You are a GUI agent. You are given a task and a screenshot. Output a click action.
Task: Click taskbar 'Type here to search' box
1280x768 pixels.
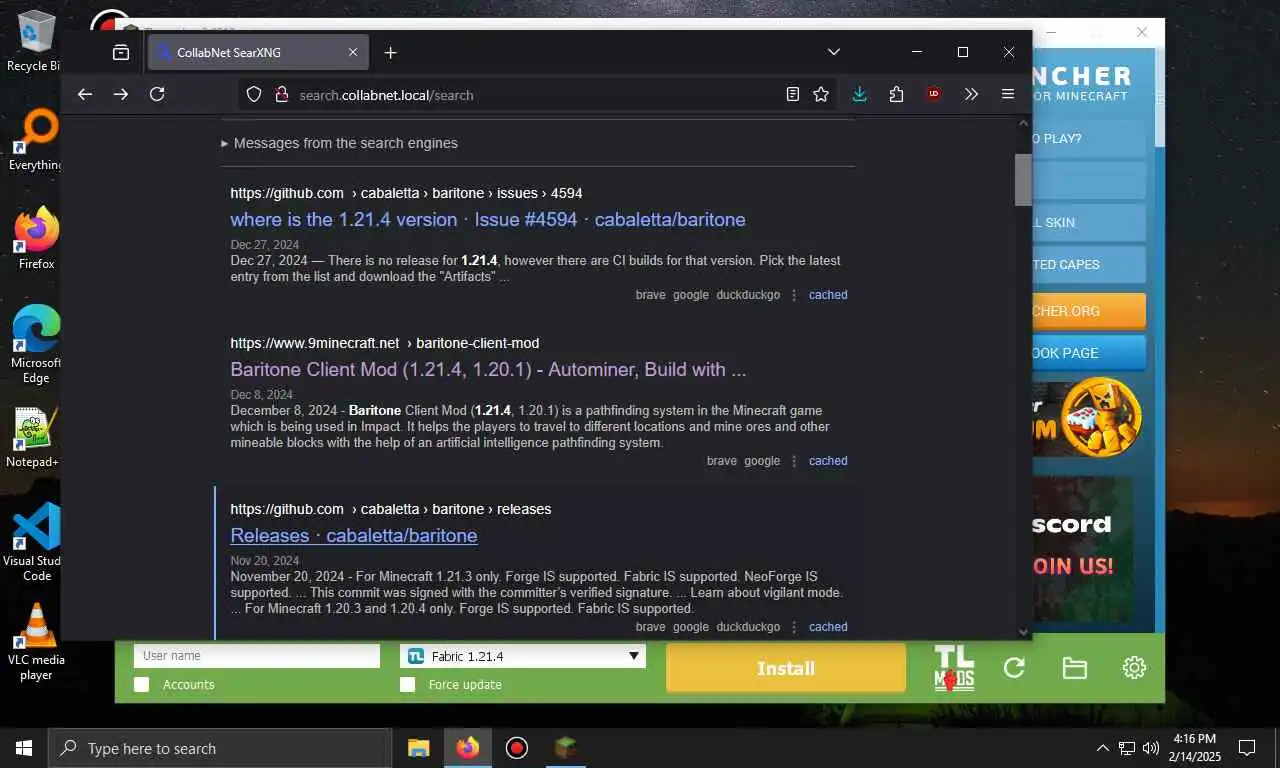pyautogui.click(x=220, y=748)
